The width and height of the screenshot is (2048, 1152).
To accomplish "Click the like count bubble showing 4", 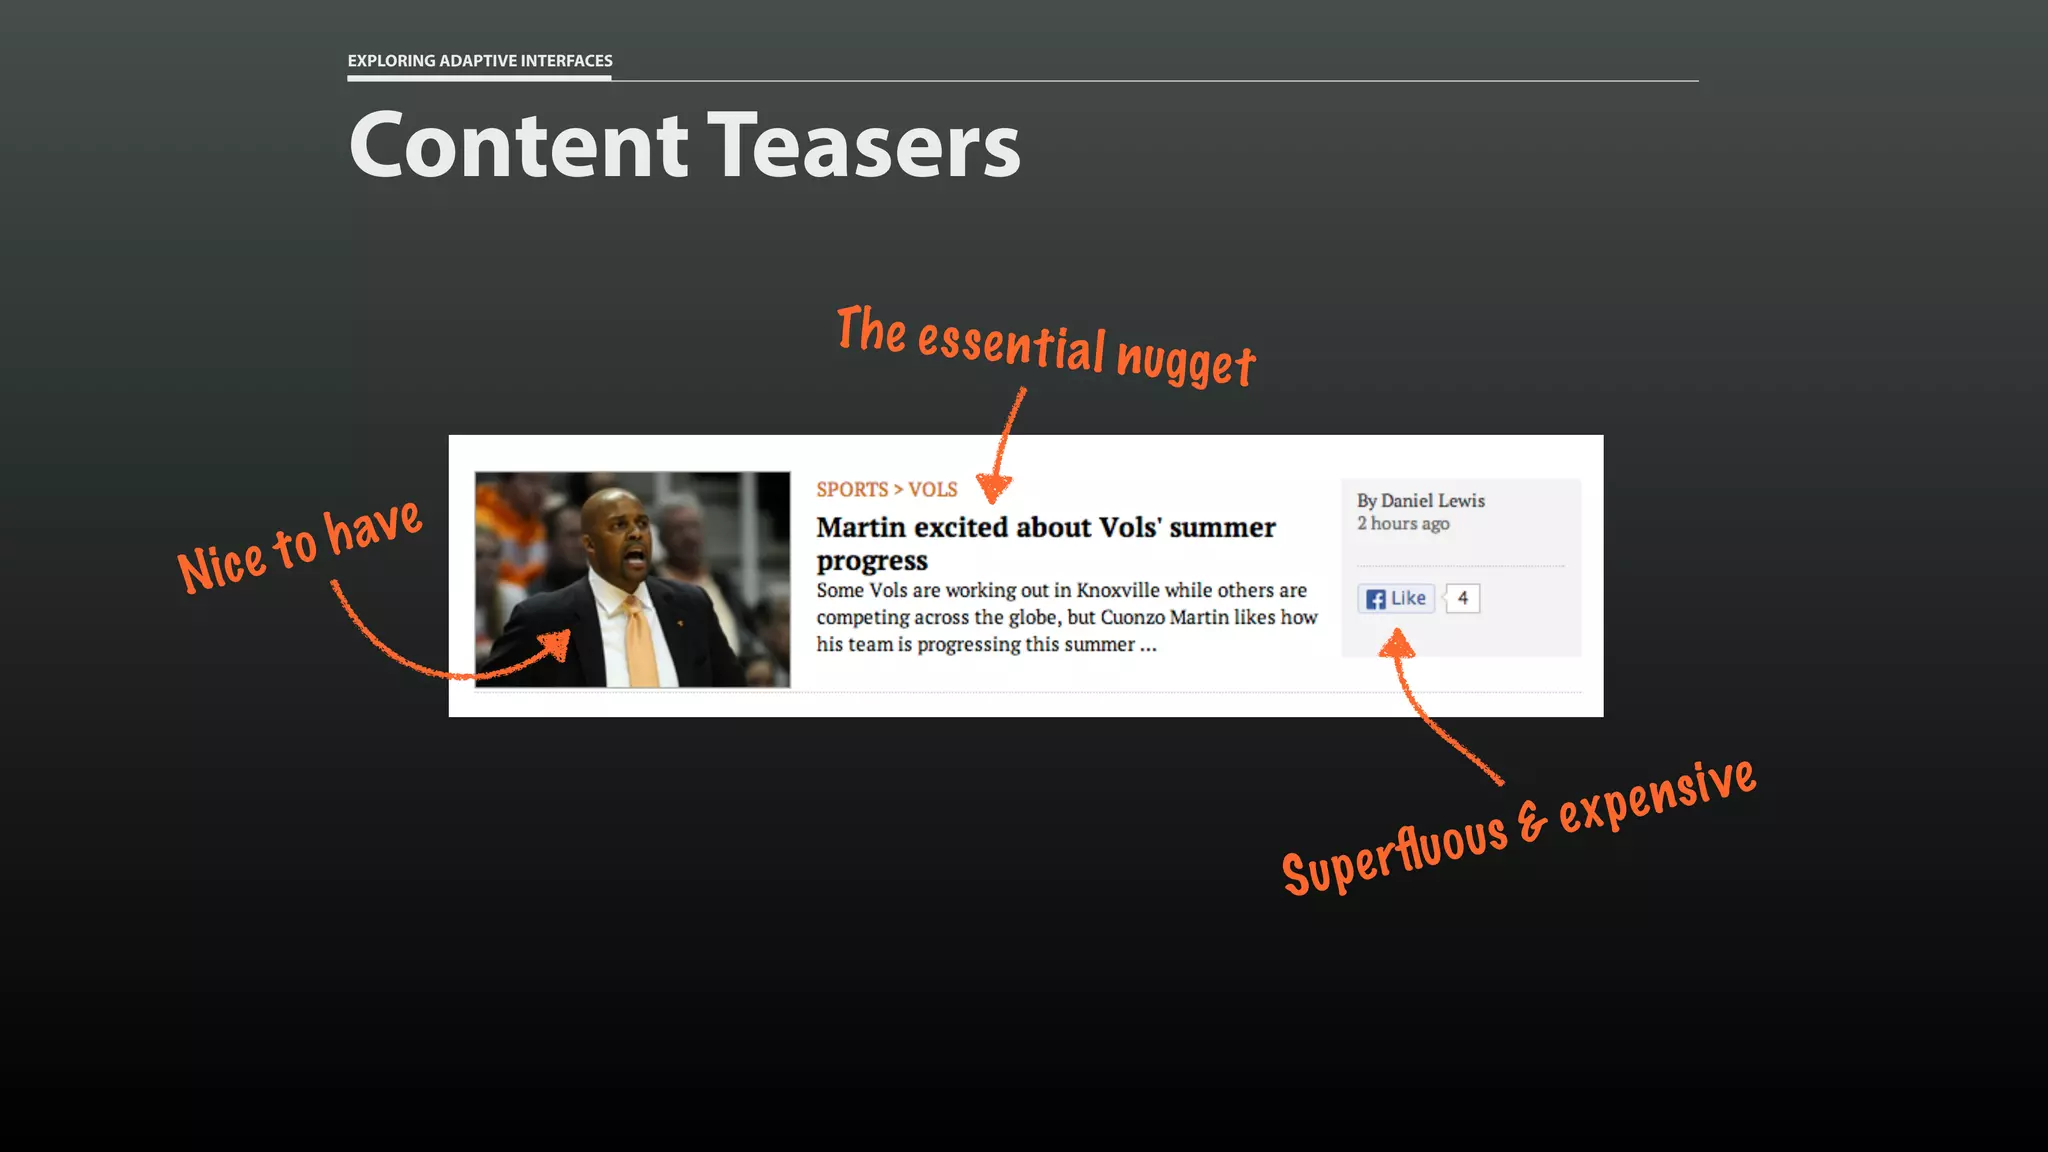I will pyautogui.click(x=1462, y=598).
